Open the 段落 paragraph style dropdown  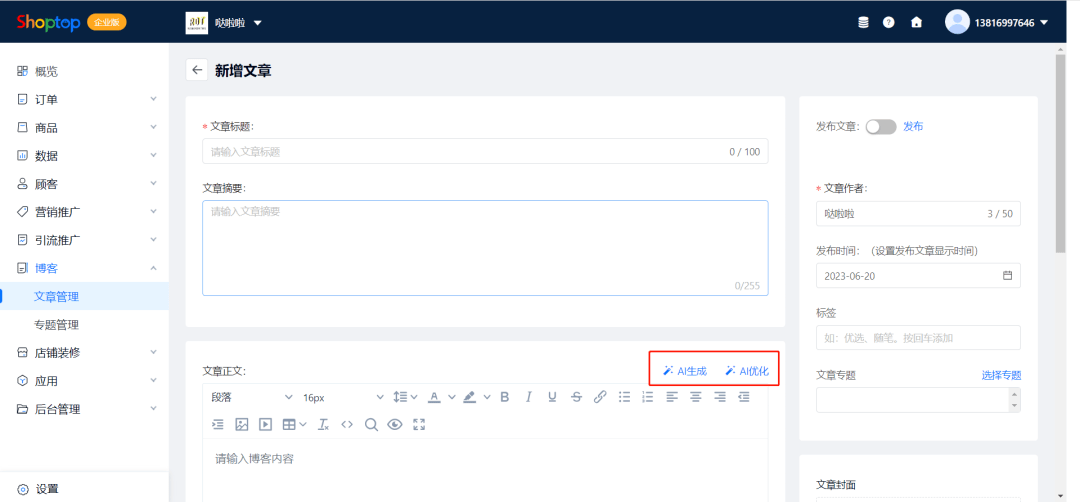tap(252, 397)
